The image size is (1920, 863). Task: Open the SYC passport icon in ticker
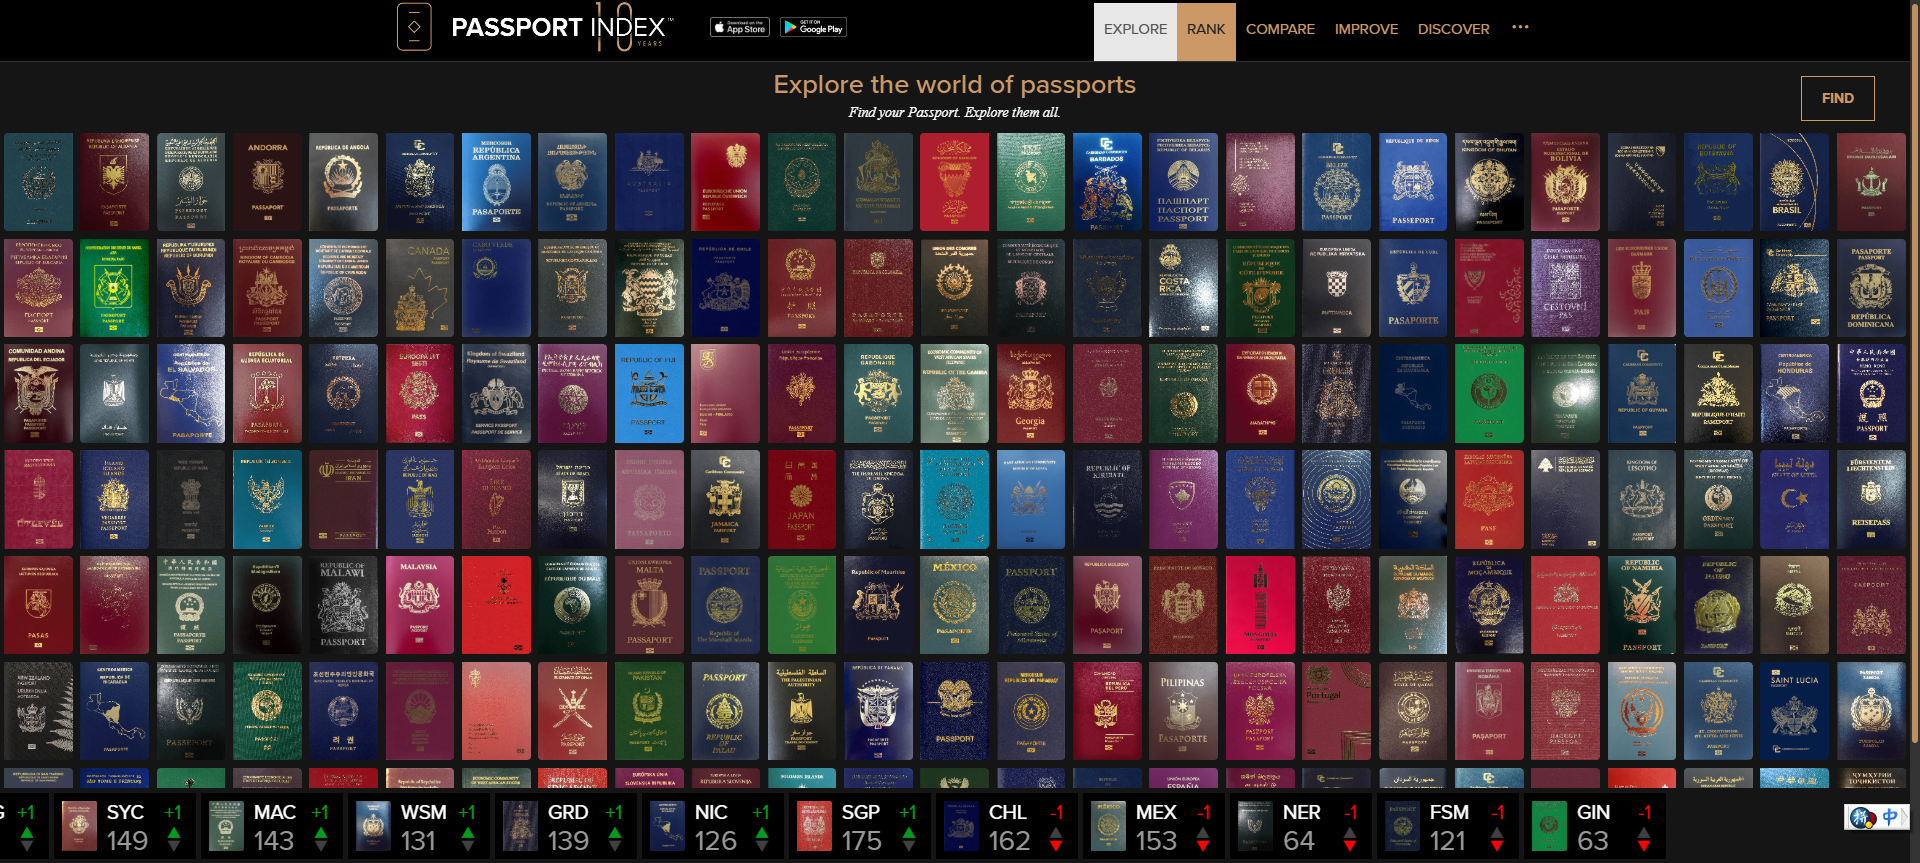(79, 827)
